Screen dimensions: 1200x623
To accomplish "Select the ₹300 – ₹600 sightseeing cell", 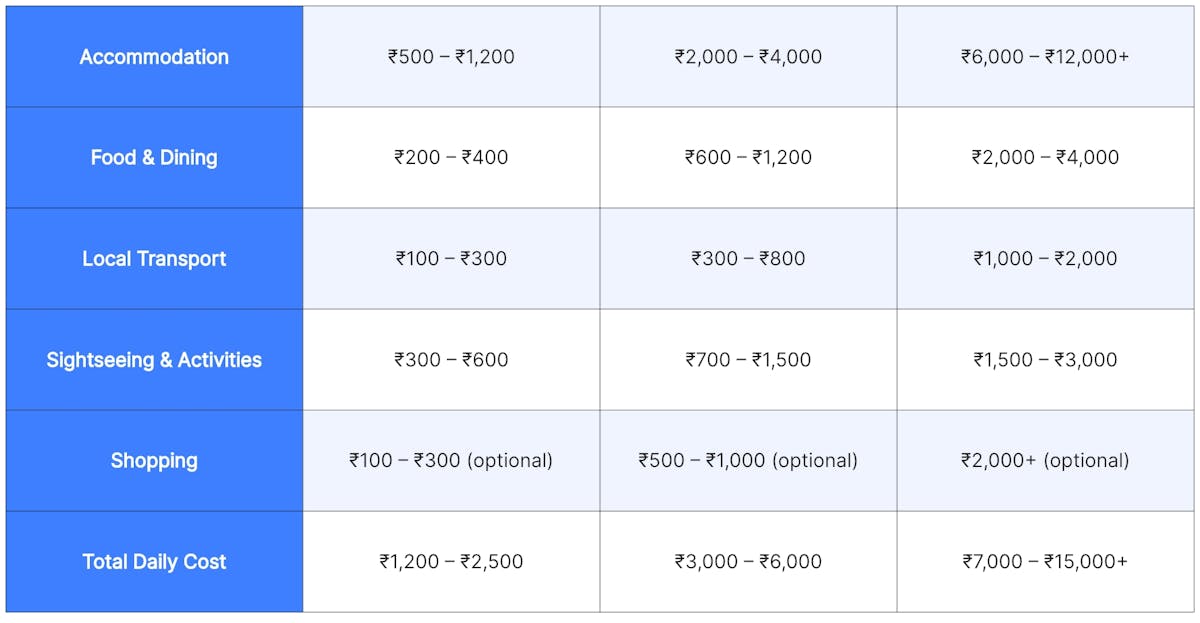I will pyautogui.click(x=451, y=360).
